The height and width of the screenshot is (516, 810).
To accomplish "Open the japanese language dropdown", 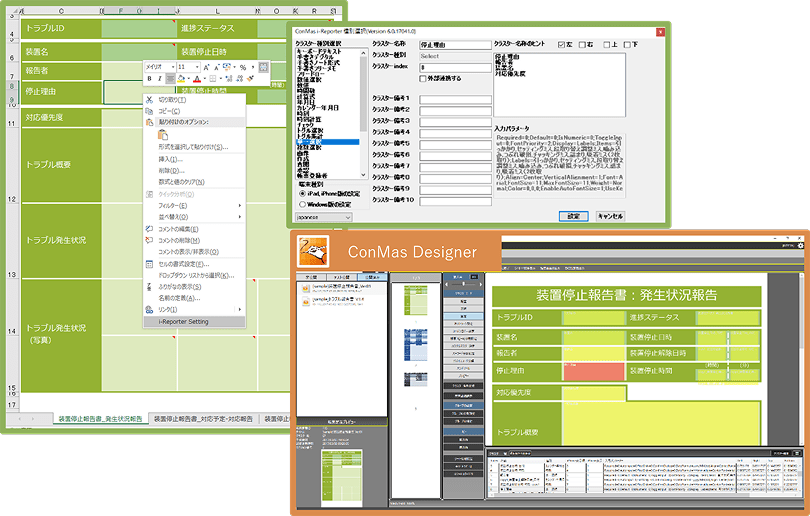I will [324, 217].
